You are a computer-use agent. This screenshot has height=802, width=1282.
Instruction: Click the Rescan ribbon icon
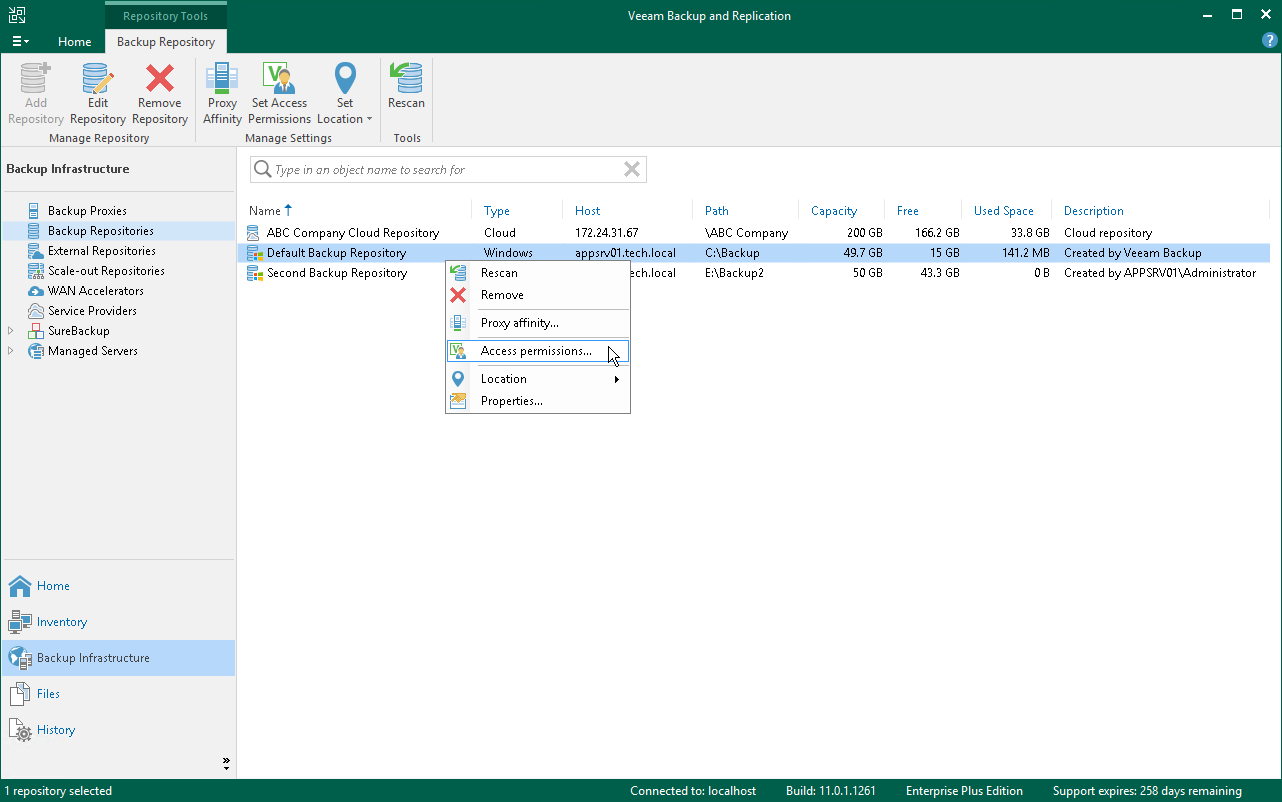pos(406,78)
